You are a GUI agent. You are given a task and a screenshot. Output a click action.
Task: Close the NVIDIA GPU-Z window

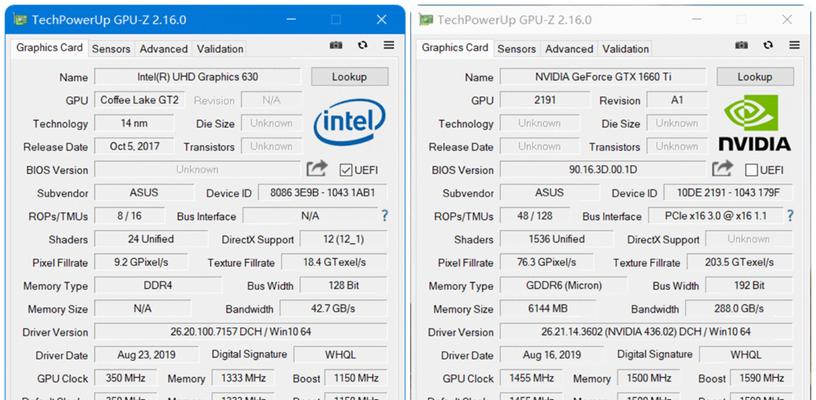pos(787,20)
